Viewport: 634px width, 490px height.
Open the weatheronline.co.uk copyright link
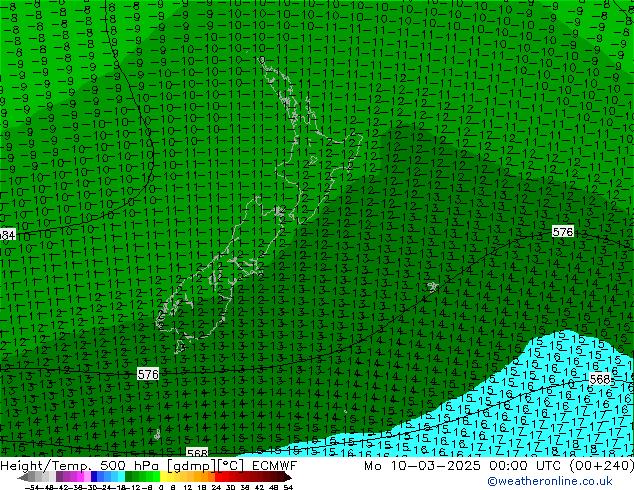pyautogui.click(x=550, y=481)
